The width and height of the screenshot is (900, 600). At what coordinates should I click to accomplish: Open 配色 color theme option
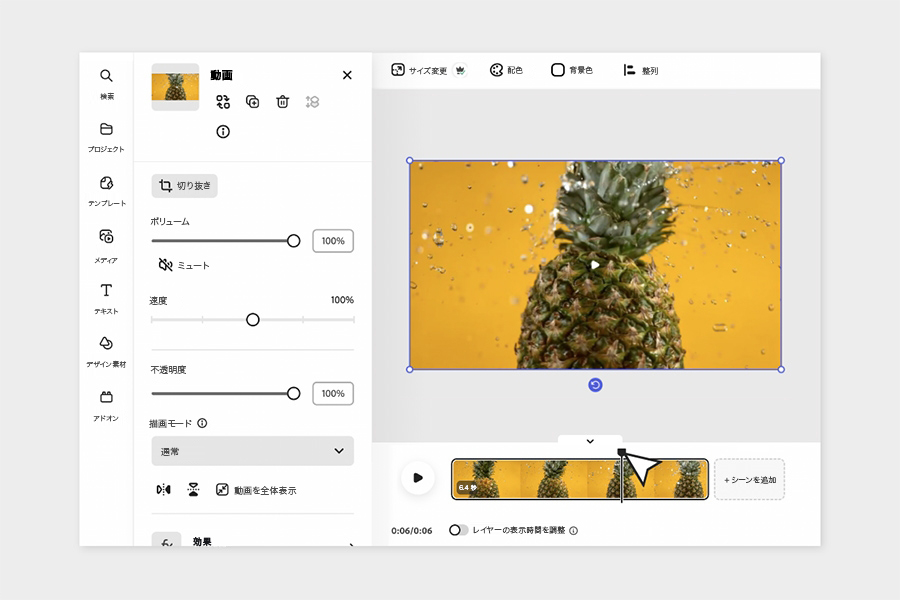[506, 70]
